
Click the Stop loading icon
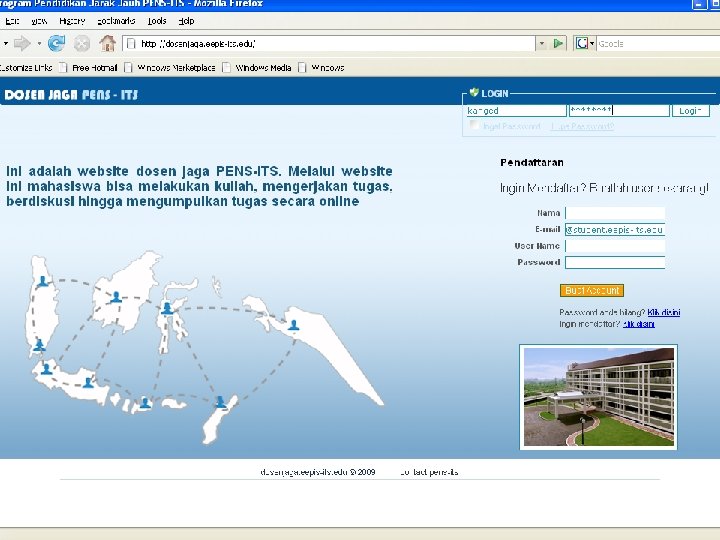pos(82,44)
